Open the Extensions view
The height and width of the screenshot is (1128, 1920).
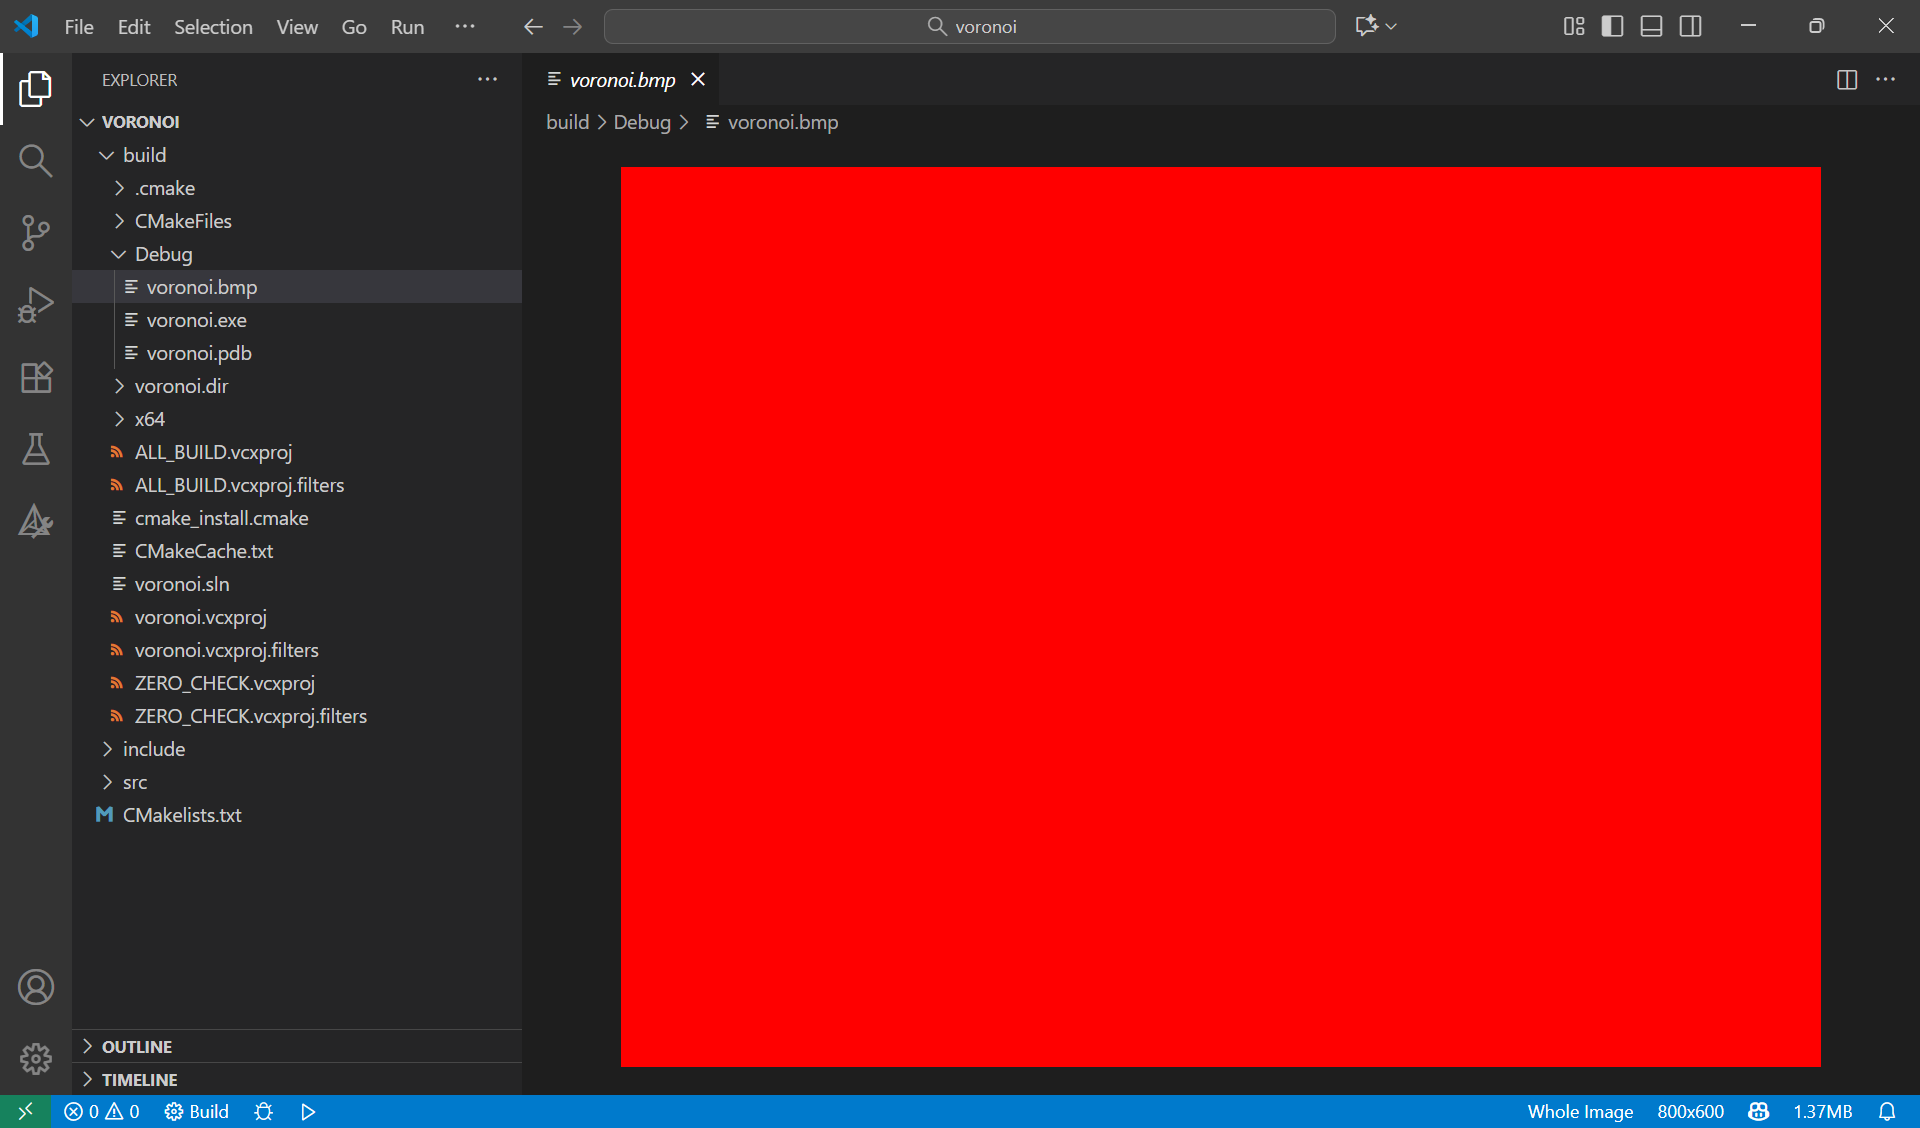(36, 377)
